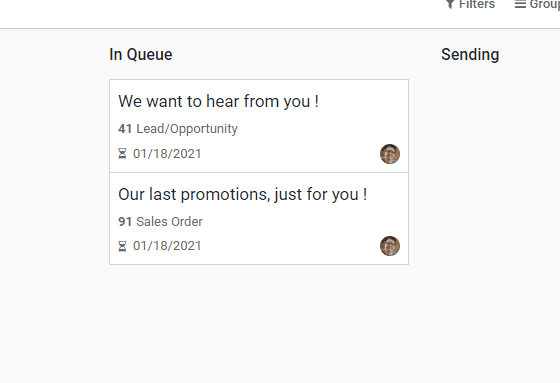Click 01/18/2021 date on Sales Order card
The image size is (560, 383).
pyautogui.click(x=167, y=246)
